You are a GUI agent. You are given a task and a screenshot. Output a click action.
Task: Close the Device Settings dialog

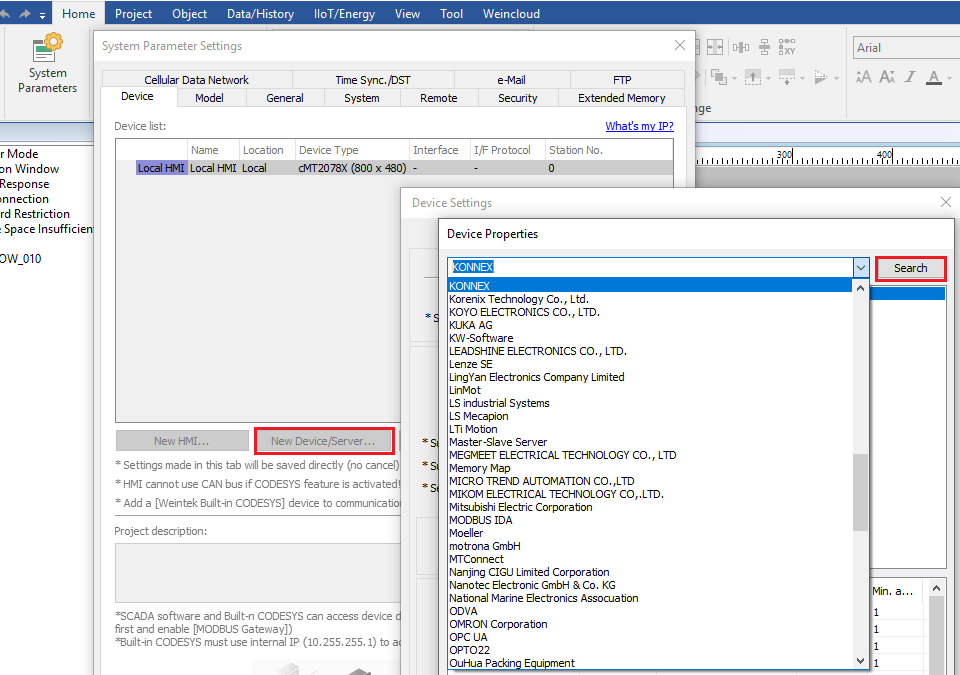[x=946, y=202]
